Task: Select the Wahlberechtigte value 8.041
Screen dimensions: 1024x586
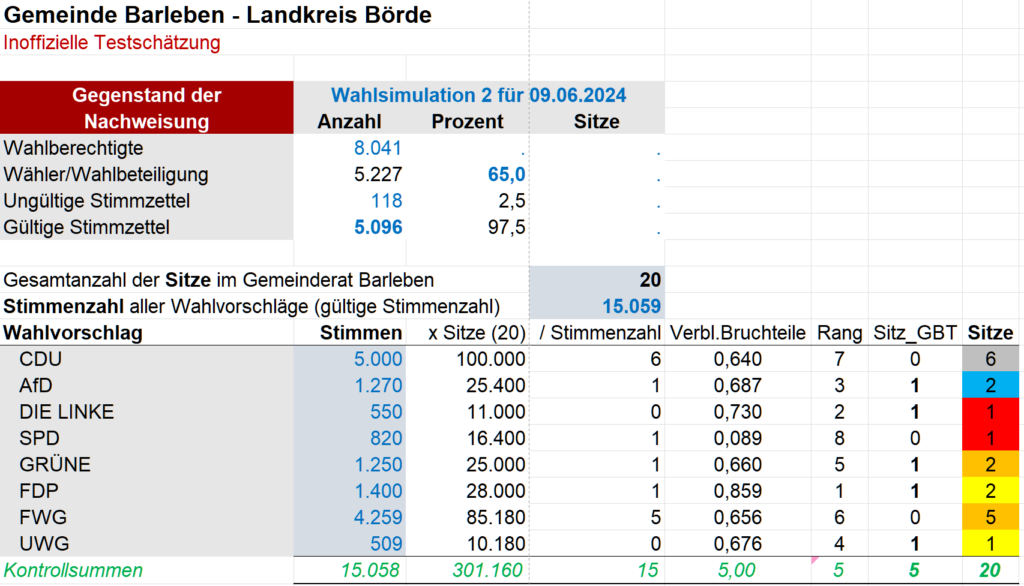Action: pyautogui.click(x=377, y=148)
